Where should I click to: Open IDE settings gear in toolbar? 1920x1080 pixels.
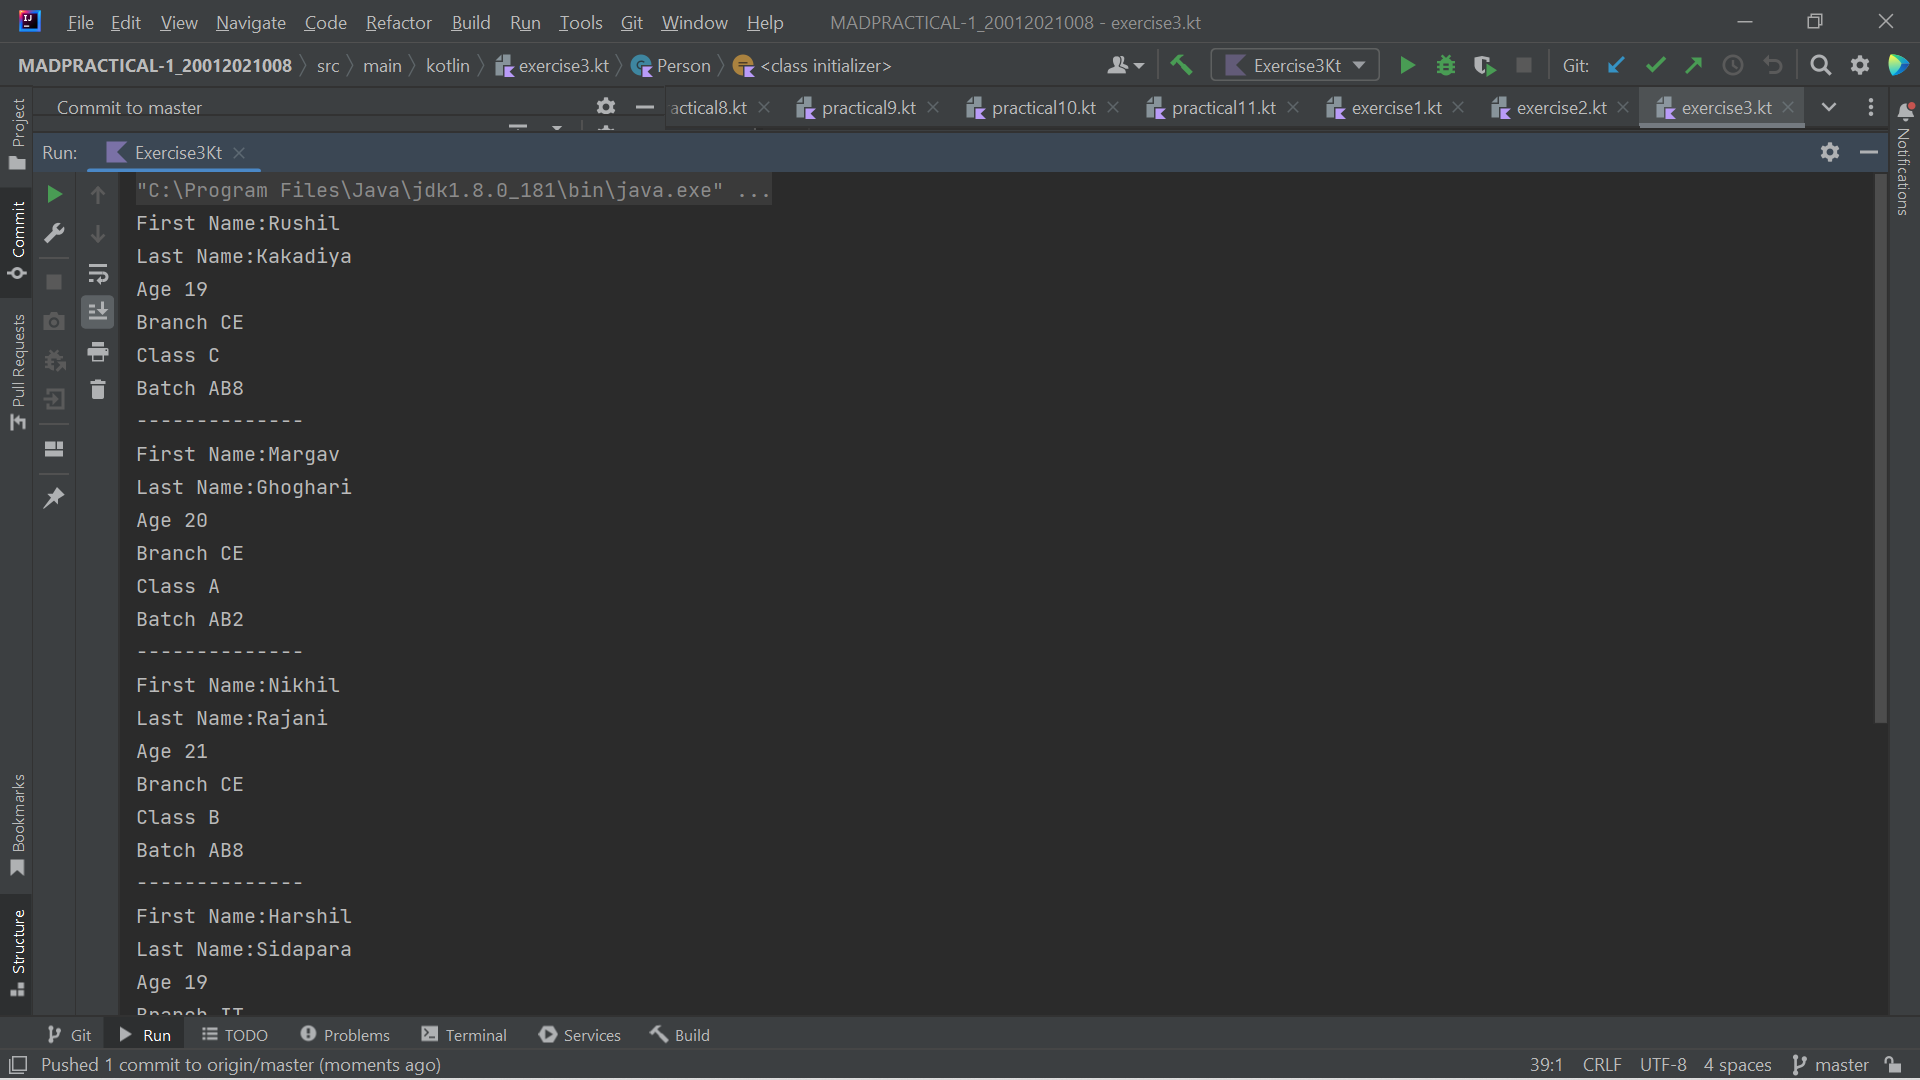tap(1860, 66)
